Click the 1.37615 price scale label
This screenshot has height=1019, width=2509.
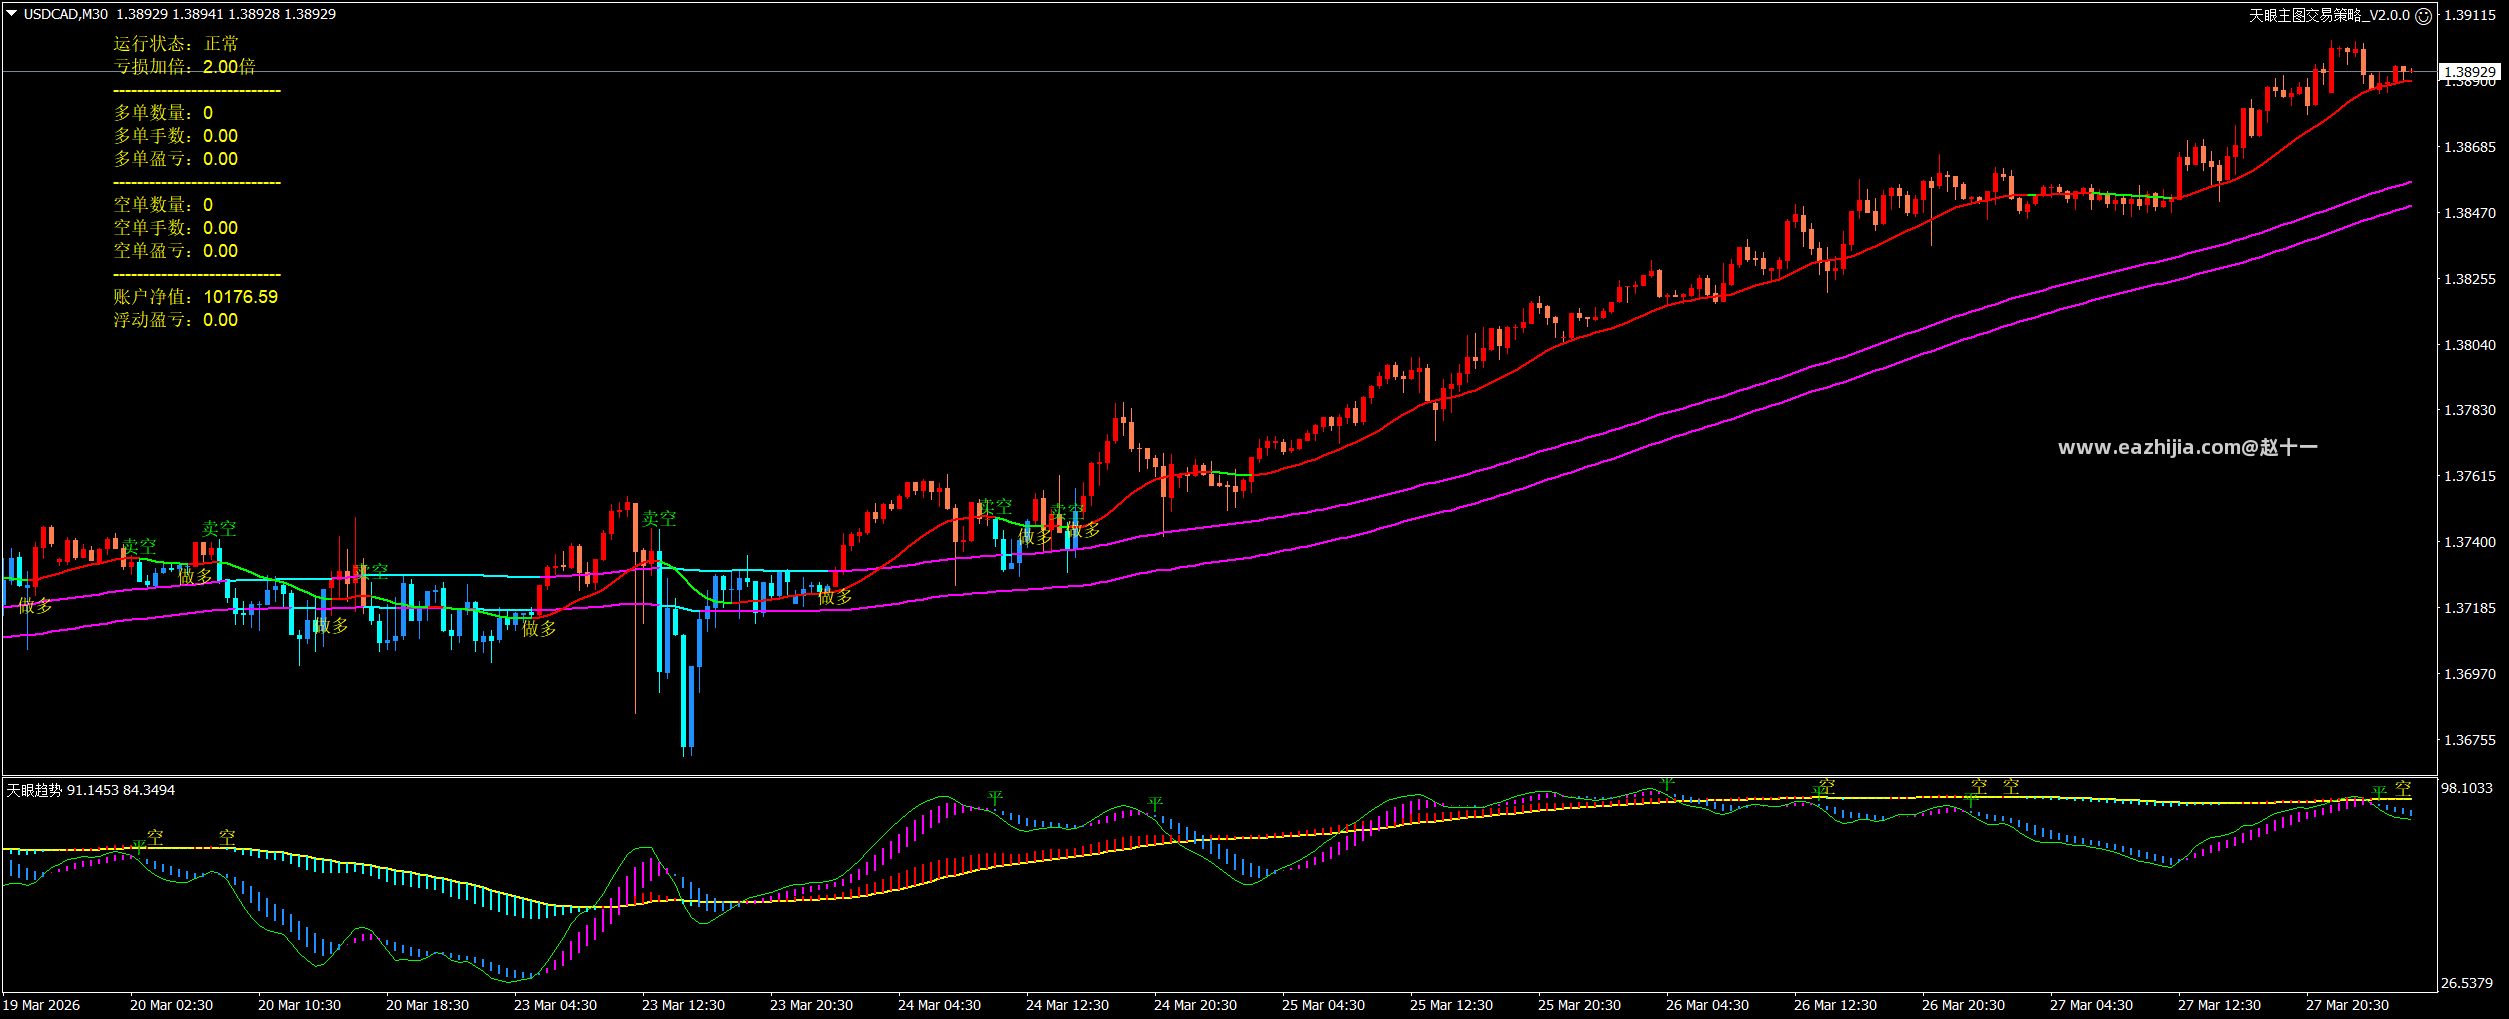click(2469, 476)
